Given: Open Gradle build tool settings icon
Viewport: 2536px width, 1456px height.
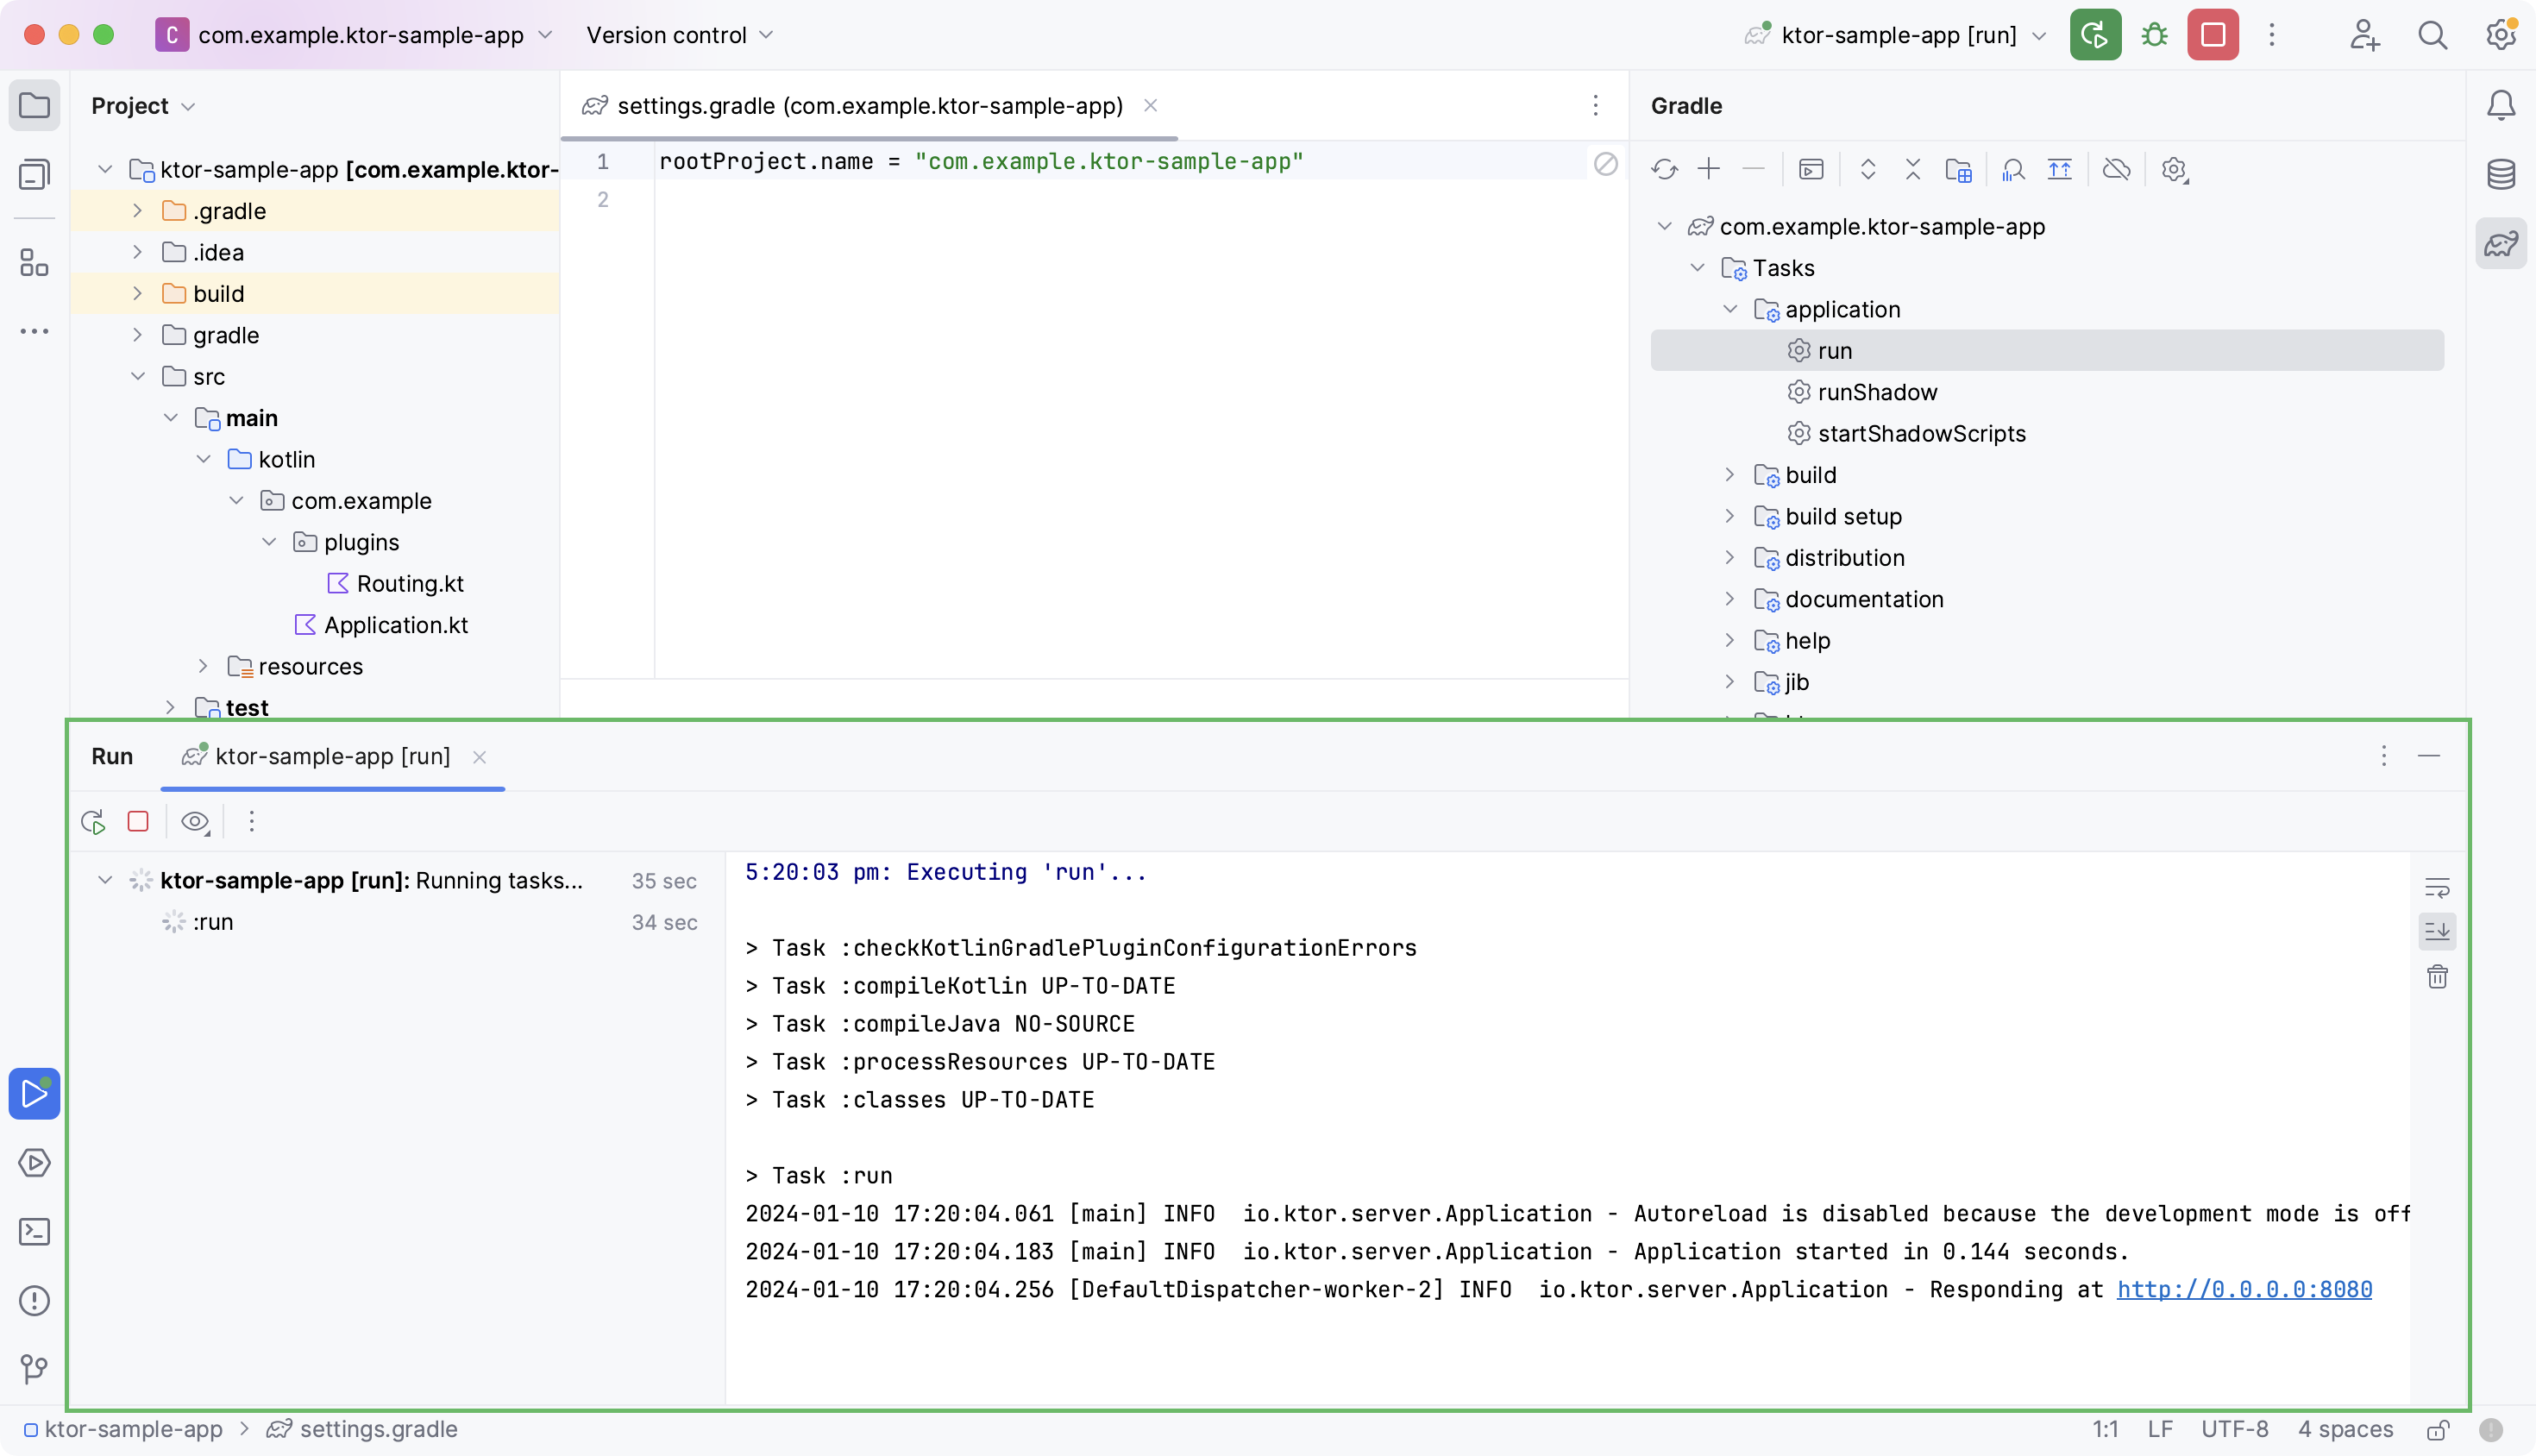Looking at the screenshot, I should (x=2174, y=169).
